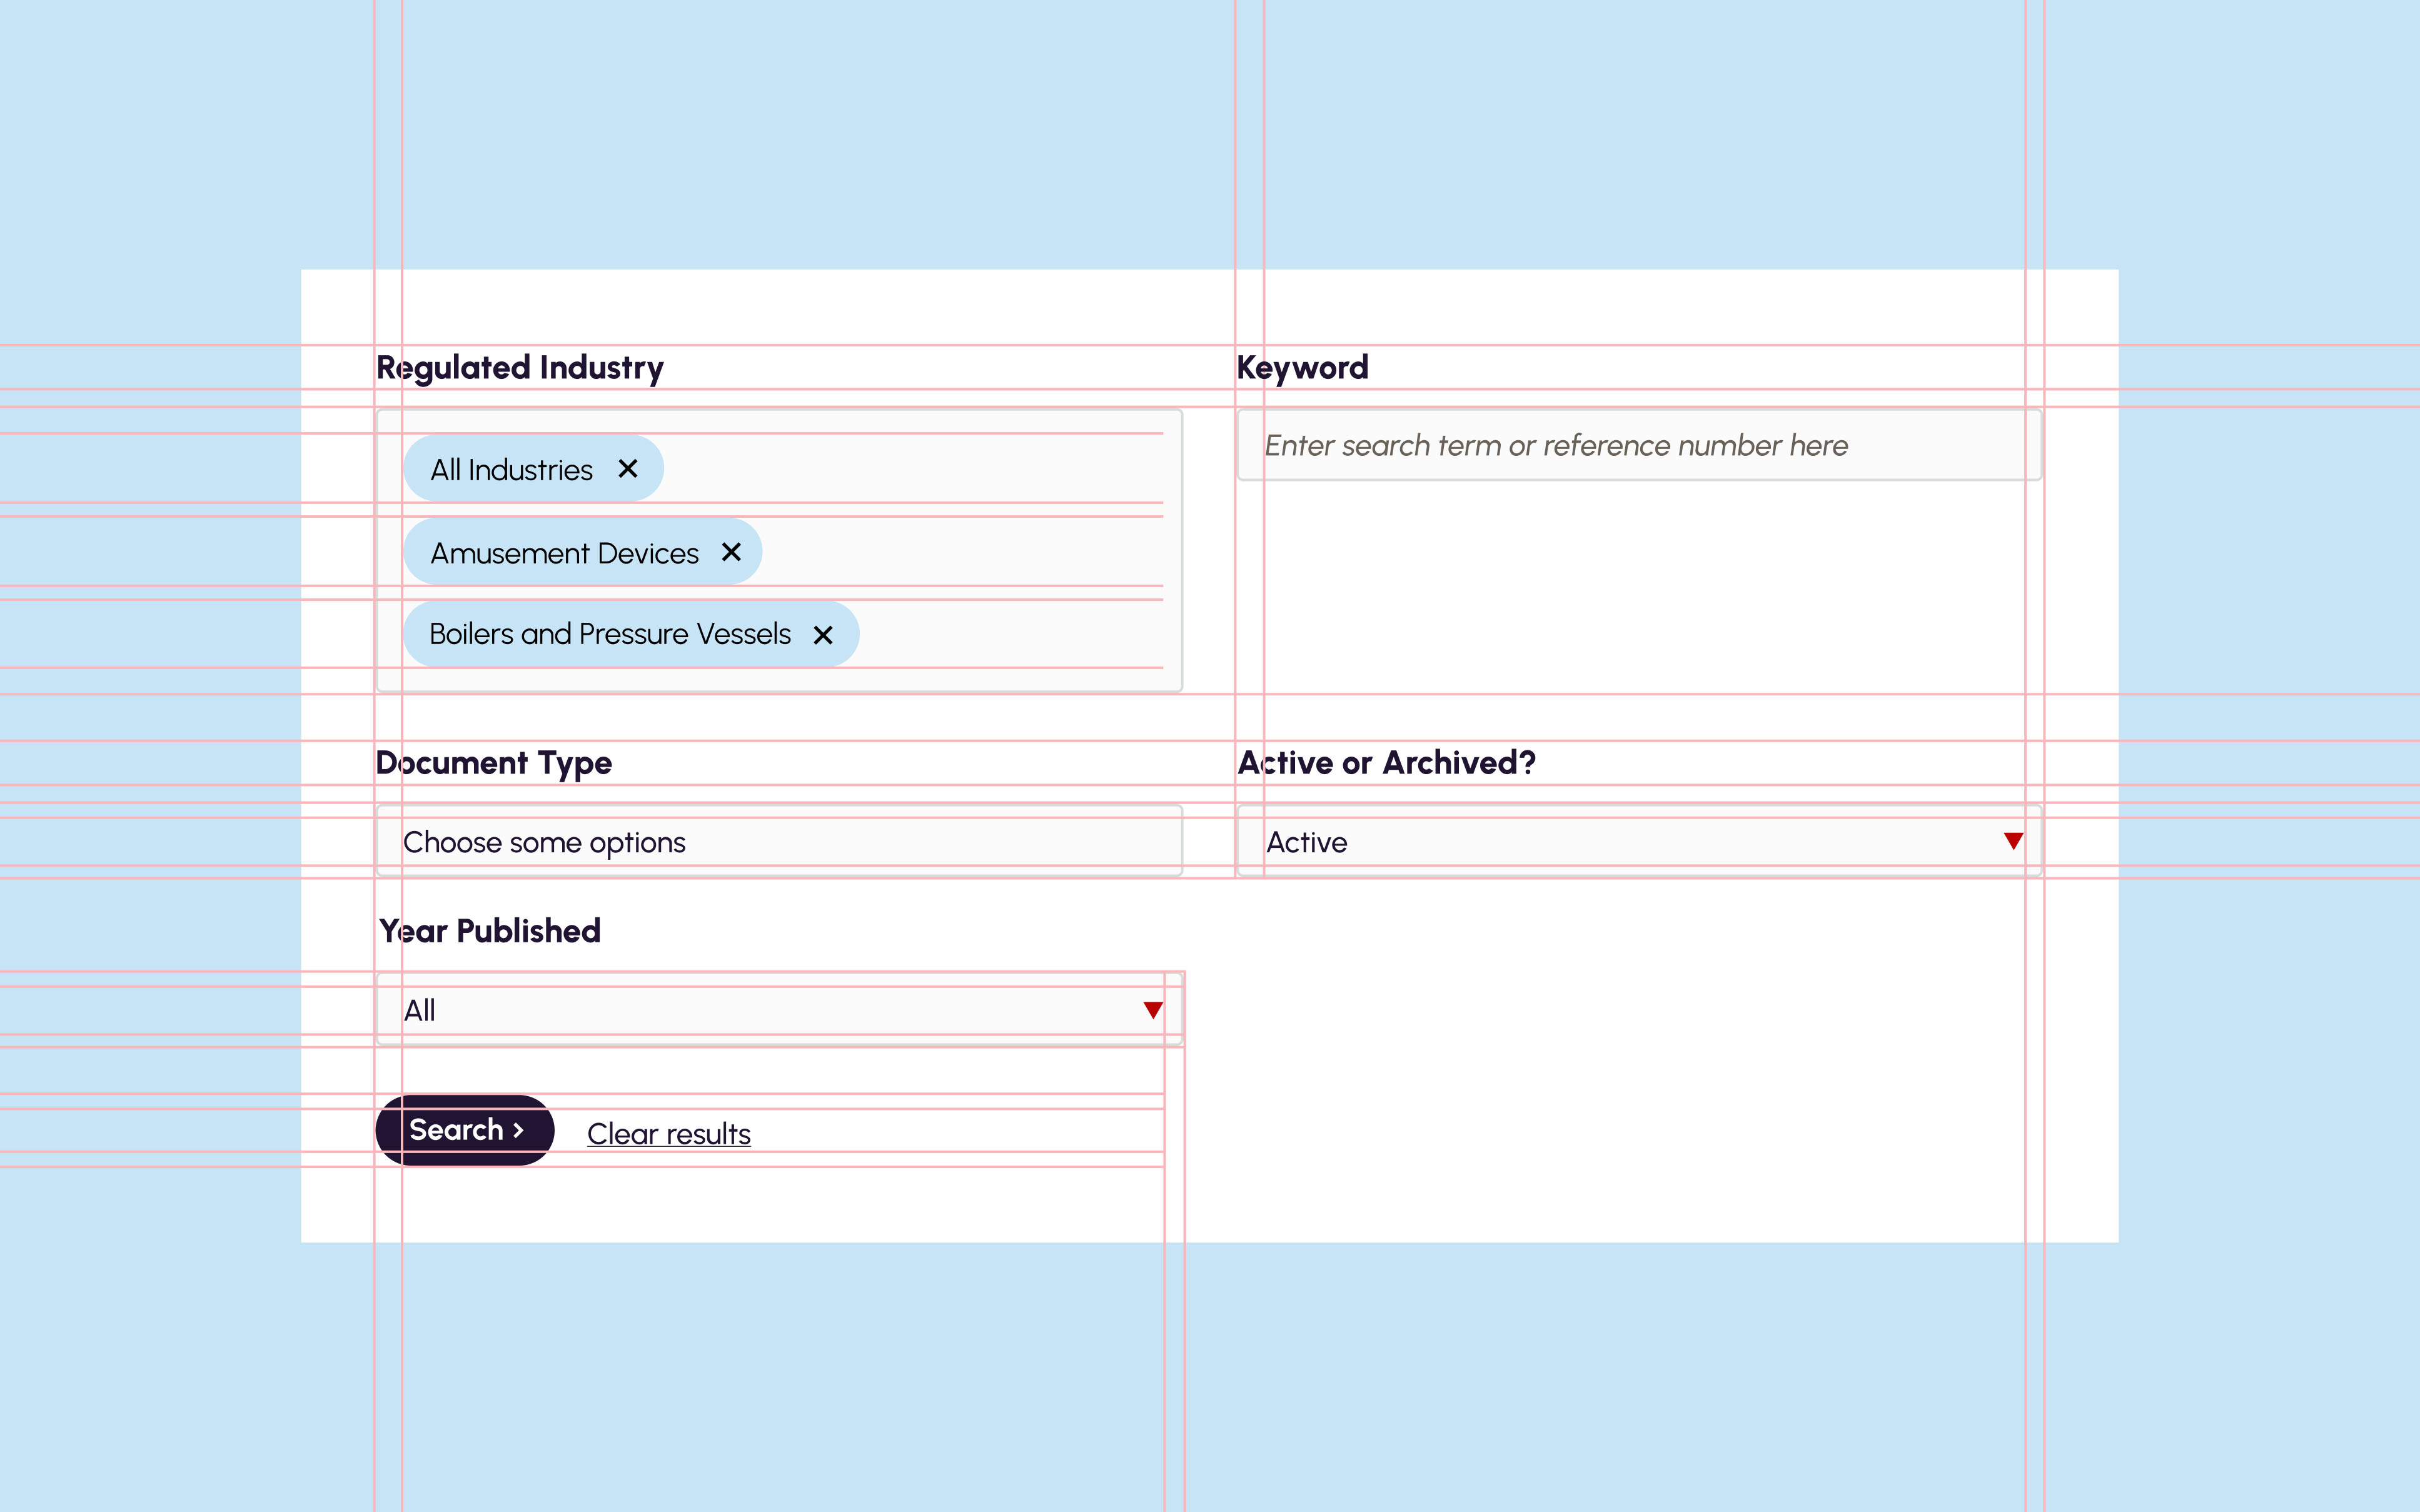Click the Document Type label
Image resolution: width=2420 pixels, height=1512 pixels.
[x=493, y=763]
